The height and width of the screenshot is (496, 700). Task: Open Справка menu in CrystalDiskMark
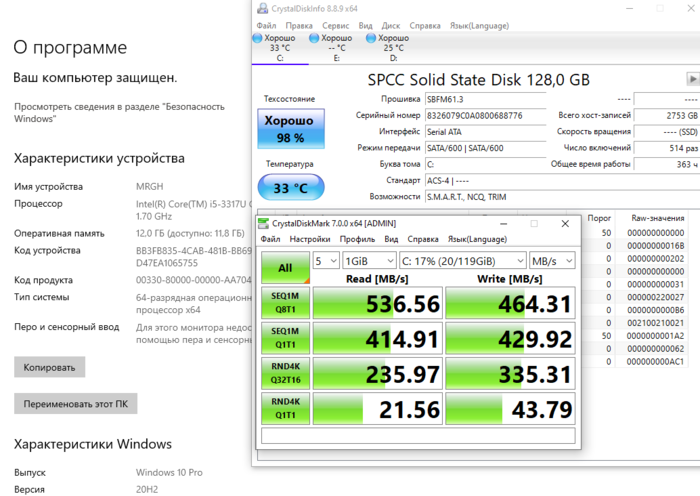(423, 239)
